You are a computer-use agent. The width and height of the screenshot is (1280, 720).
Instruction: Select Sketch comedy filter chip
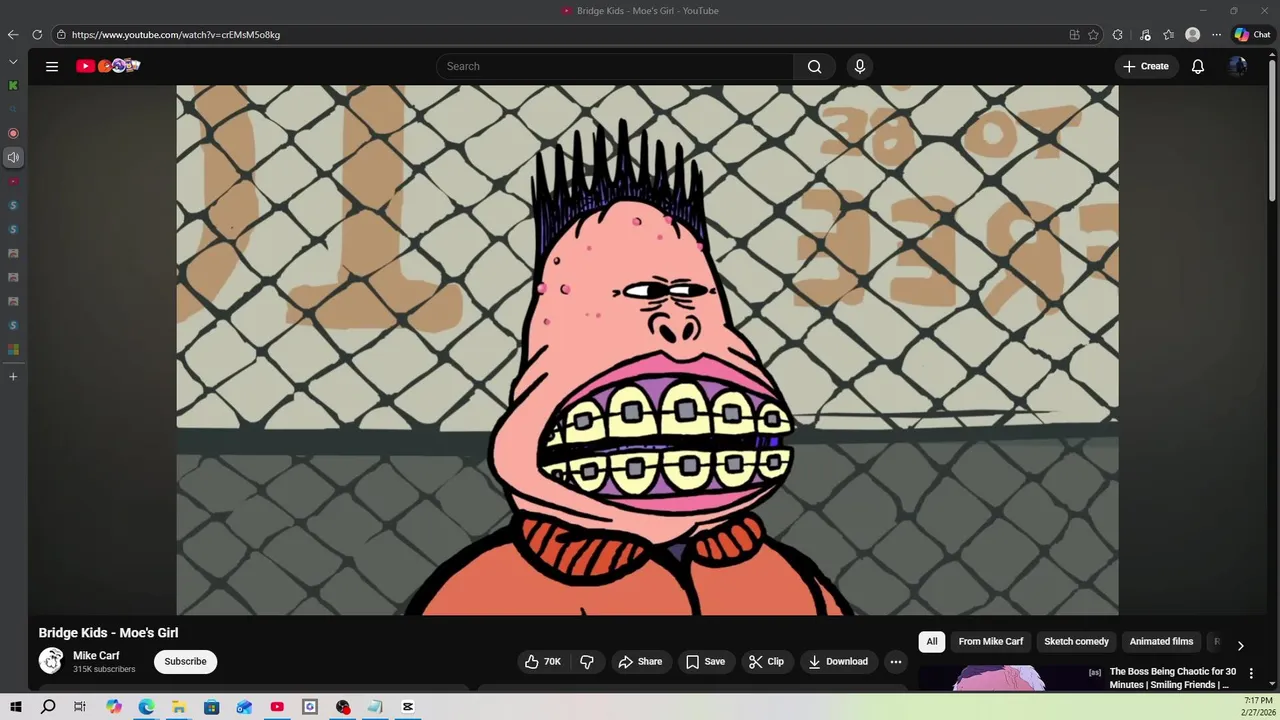click(1076, 641)
